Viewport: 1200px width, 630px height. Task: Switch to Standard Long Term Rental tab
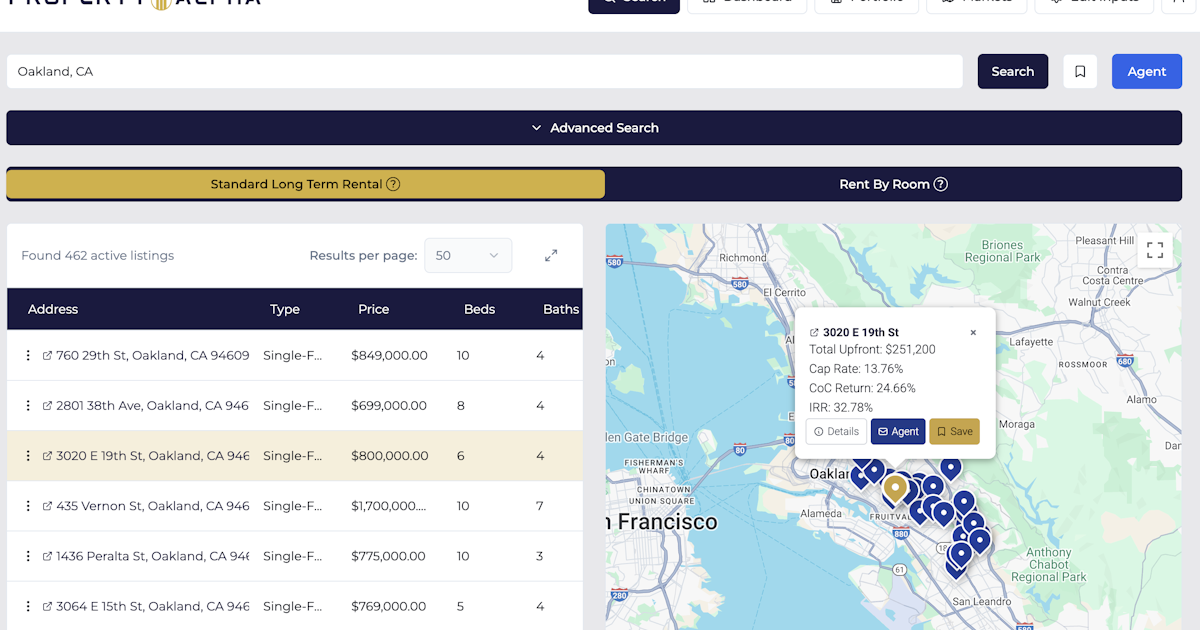[305, 184]
